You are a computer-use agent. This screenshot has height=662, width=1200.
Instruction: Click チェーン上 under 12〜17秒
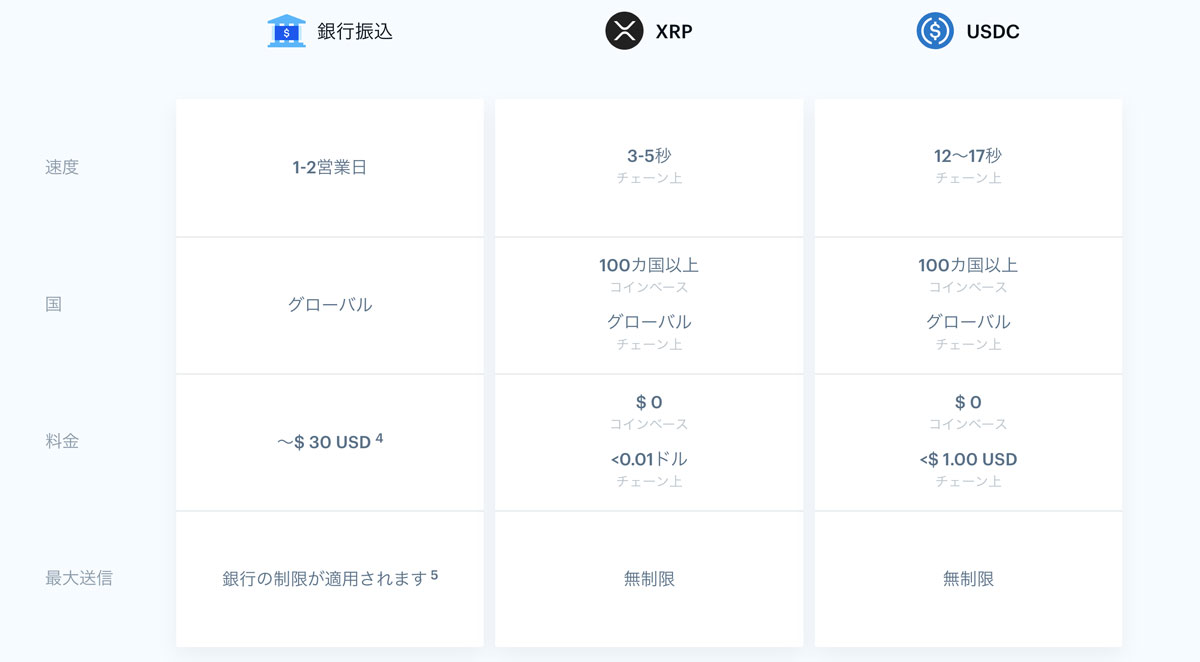(968, 178)
